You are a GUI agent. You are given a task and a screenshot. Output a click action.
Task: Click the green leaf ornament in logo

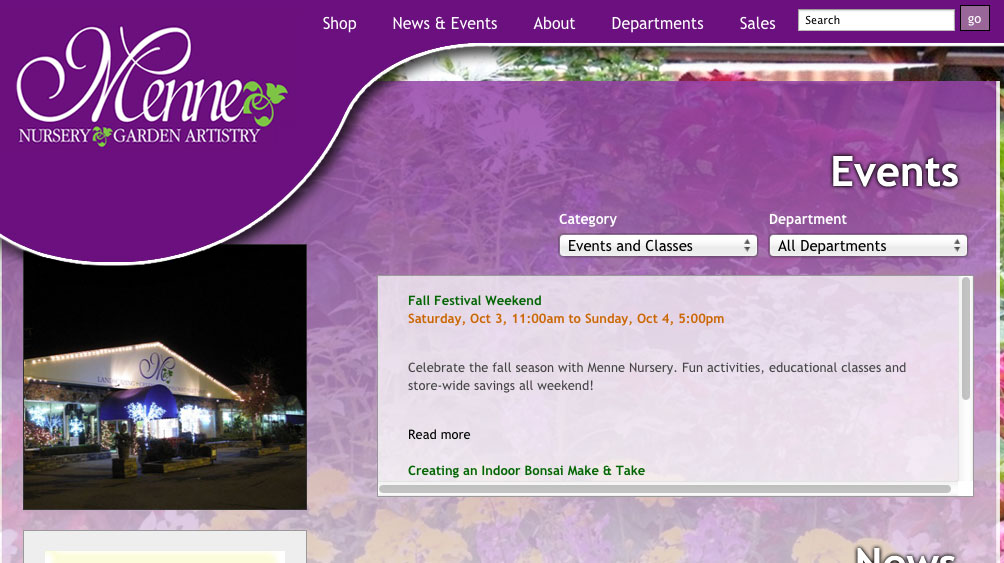(264, 102)
